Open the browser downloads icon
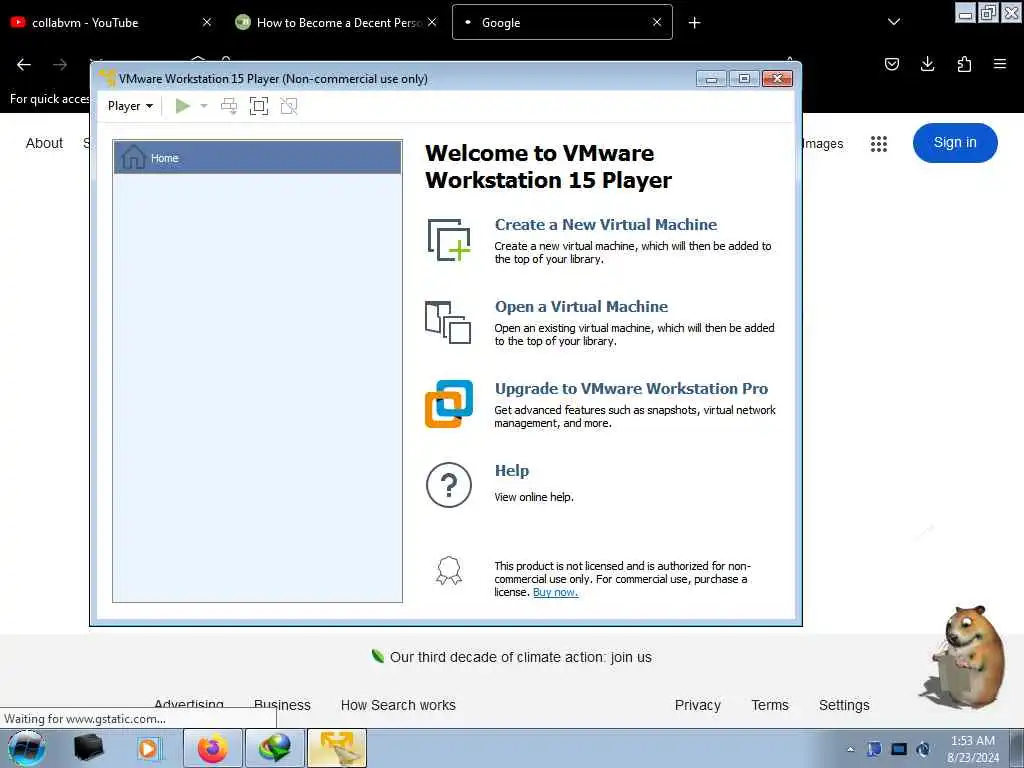This screenshot has width=1024, height=768. (927, 64)
